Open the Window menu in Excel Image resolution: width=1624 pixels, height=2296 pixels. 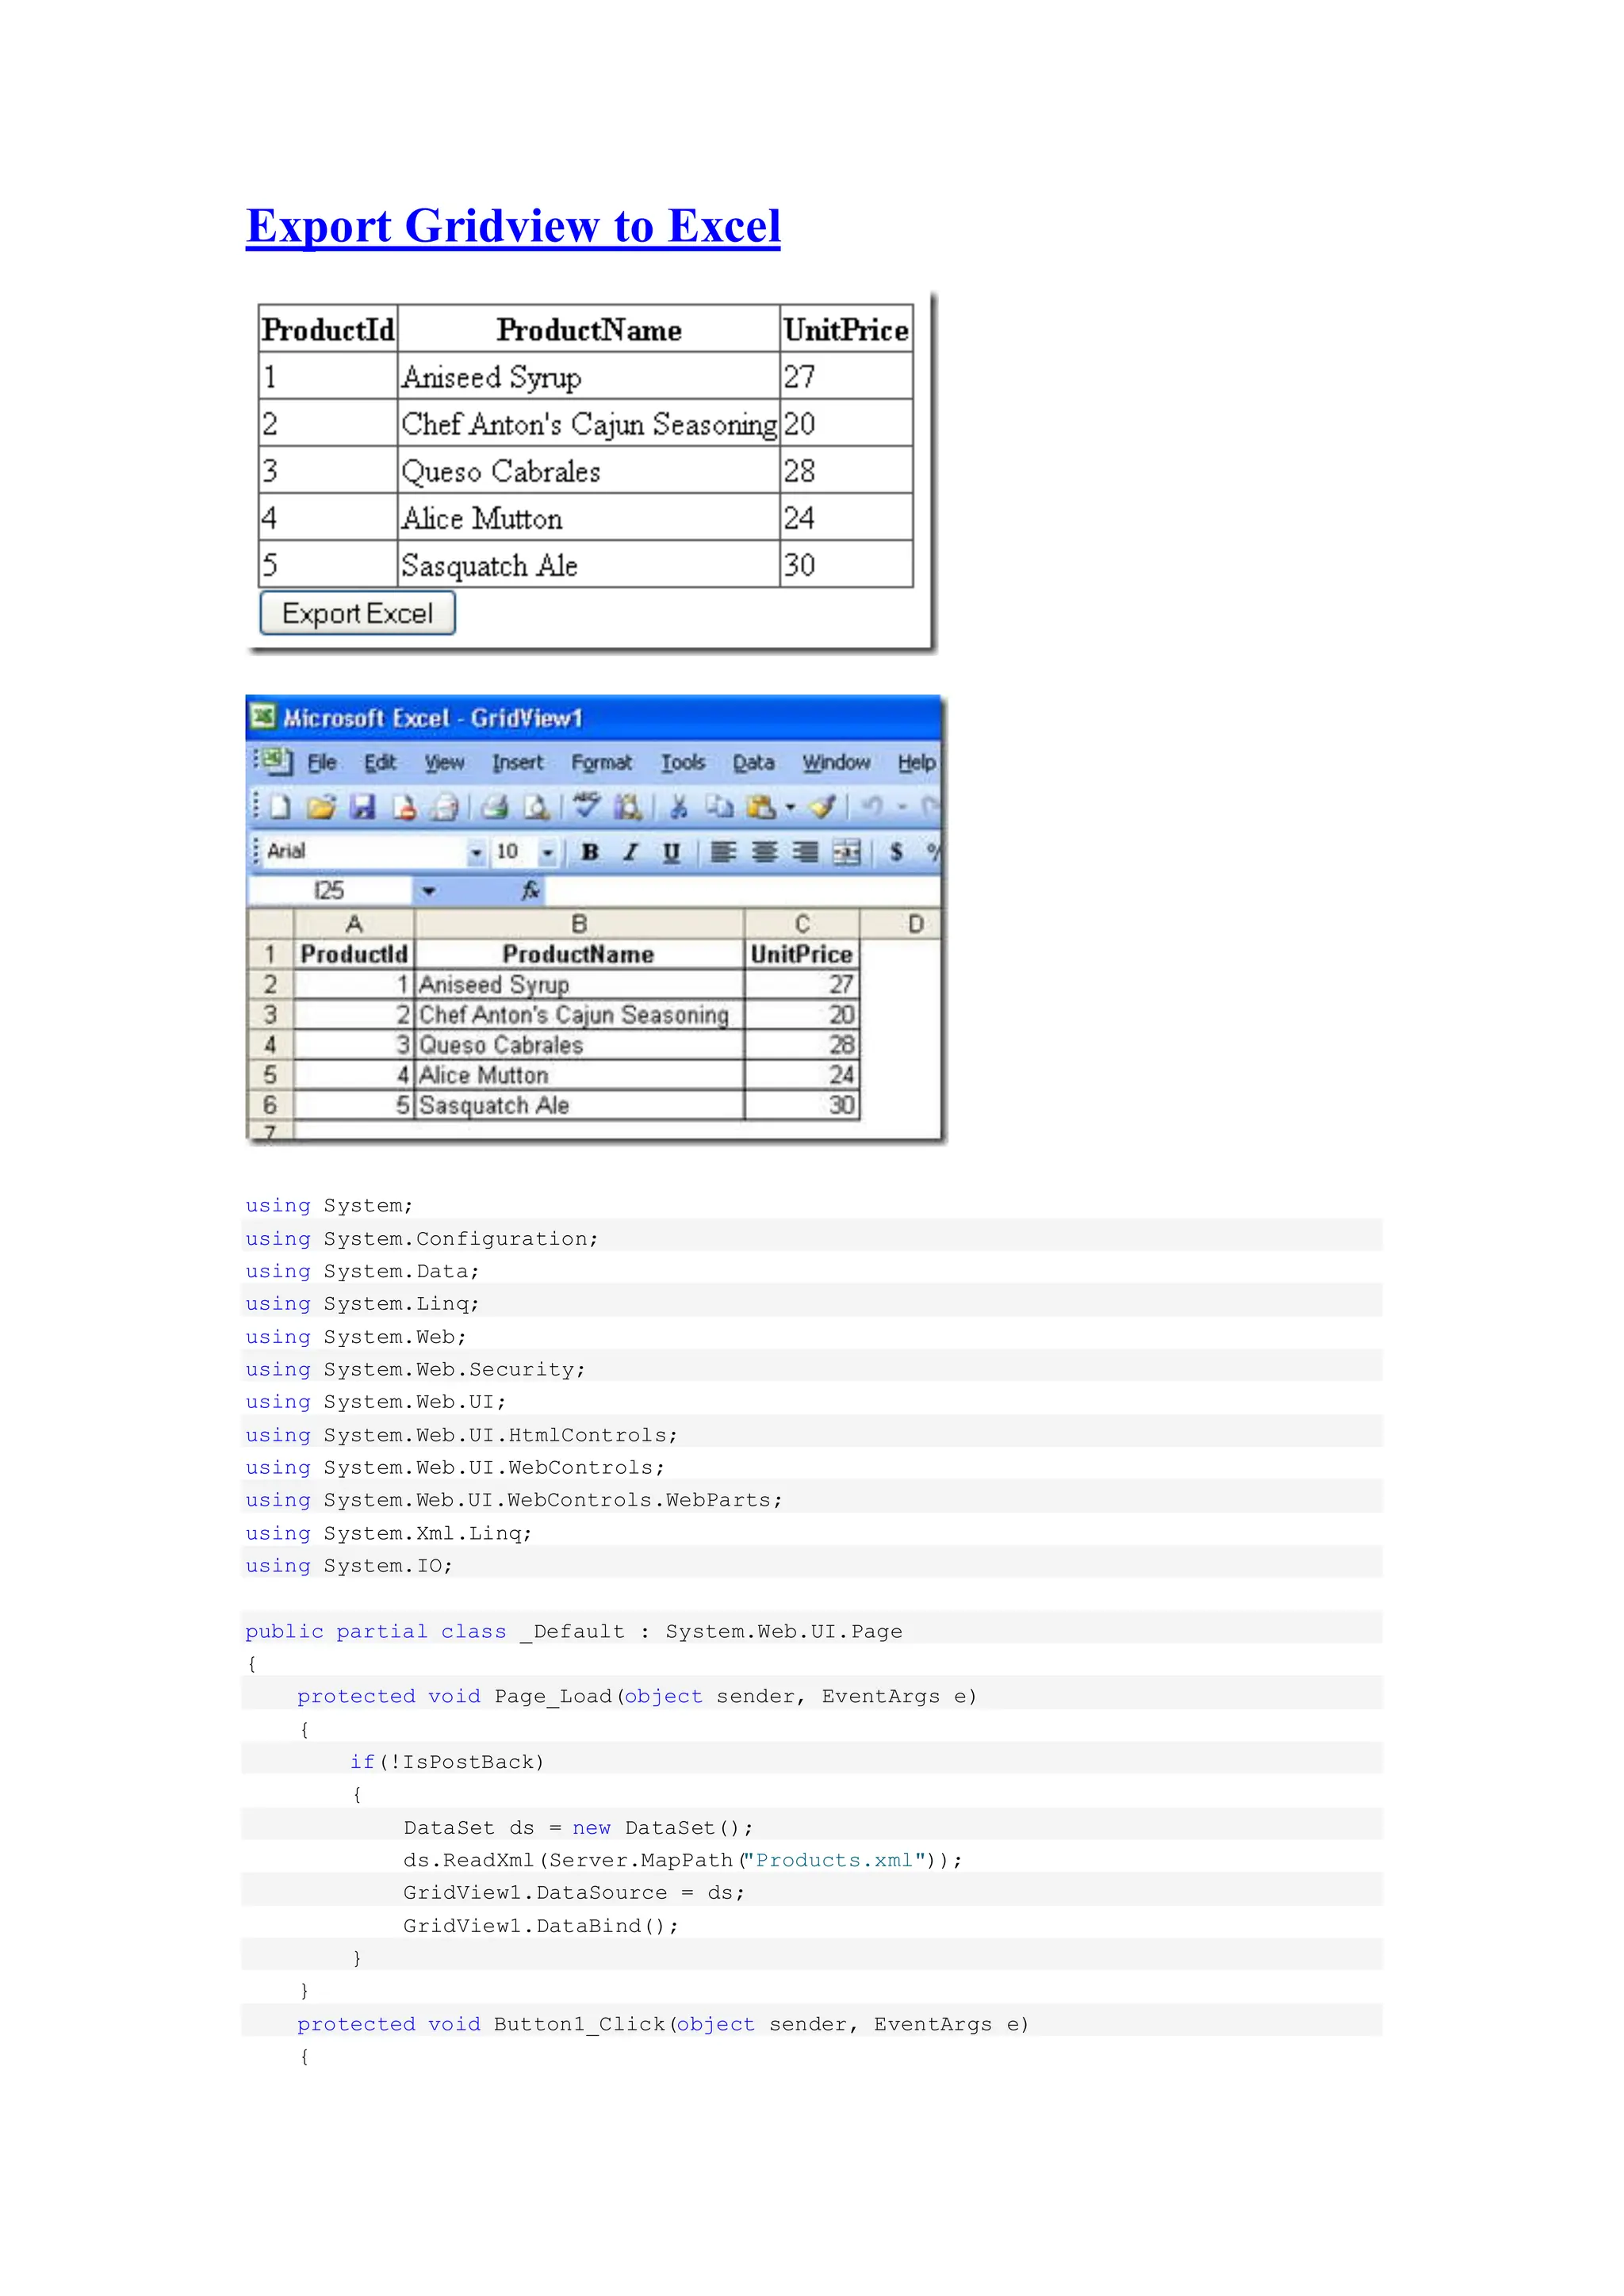[x=836, y=762]
